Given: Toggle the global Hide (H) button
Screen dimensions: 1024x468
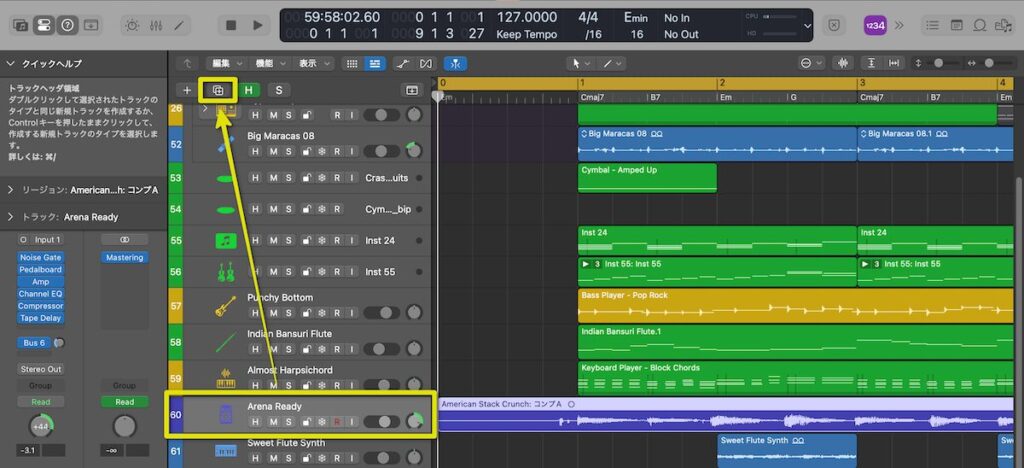Looking at the screenshot, I should point(248,90).
